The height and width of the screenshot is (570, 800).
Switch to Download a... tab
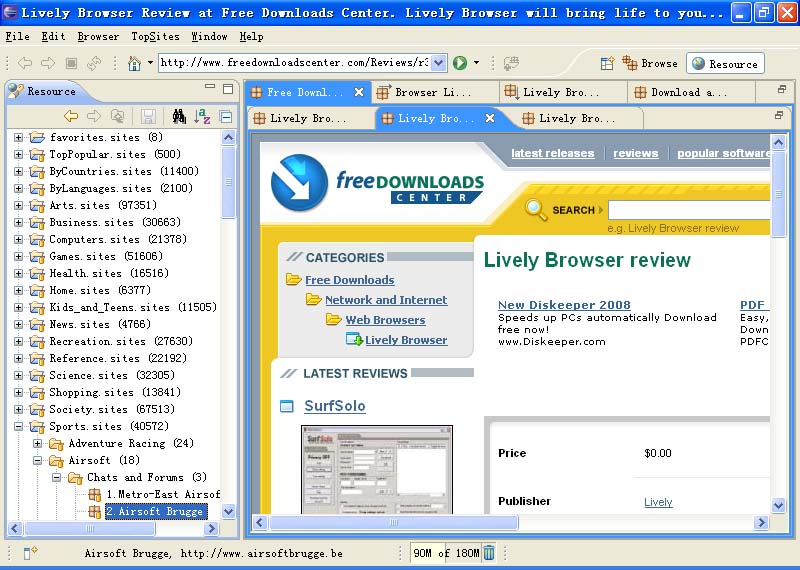coord(689,92)
